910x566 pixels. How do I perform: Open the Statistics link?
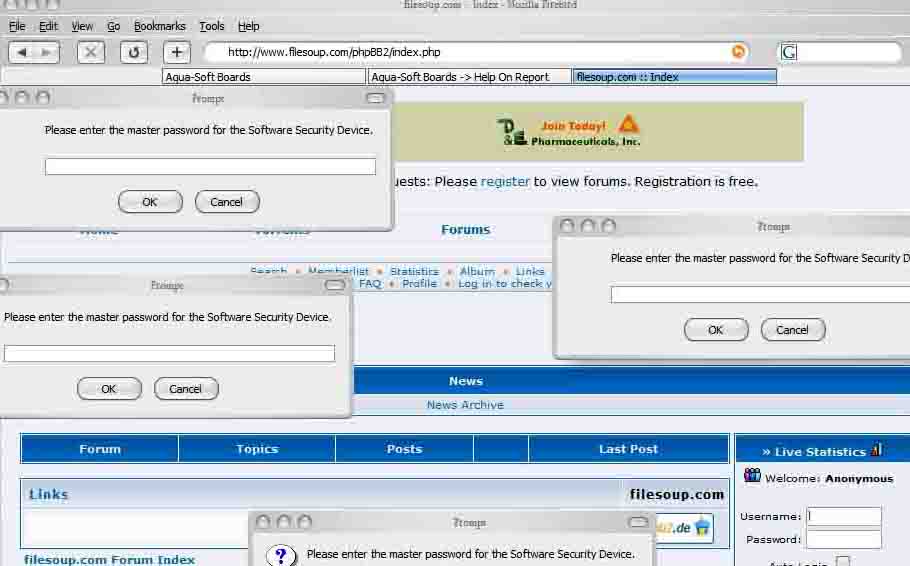(x=414, y=271)
